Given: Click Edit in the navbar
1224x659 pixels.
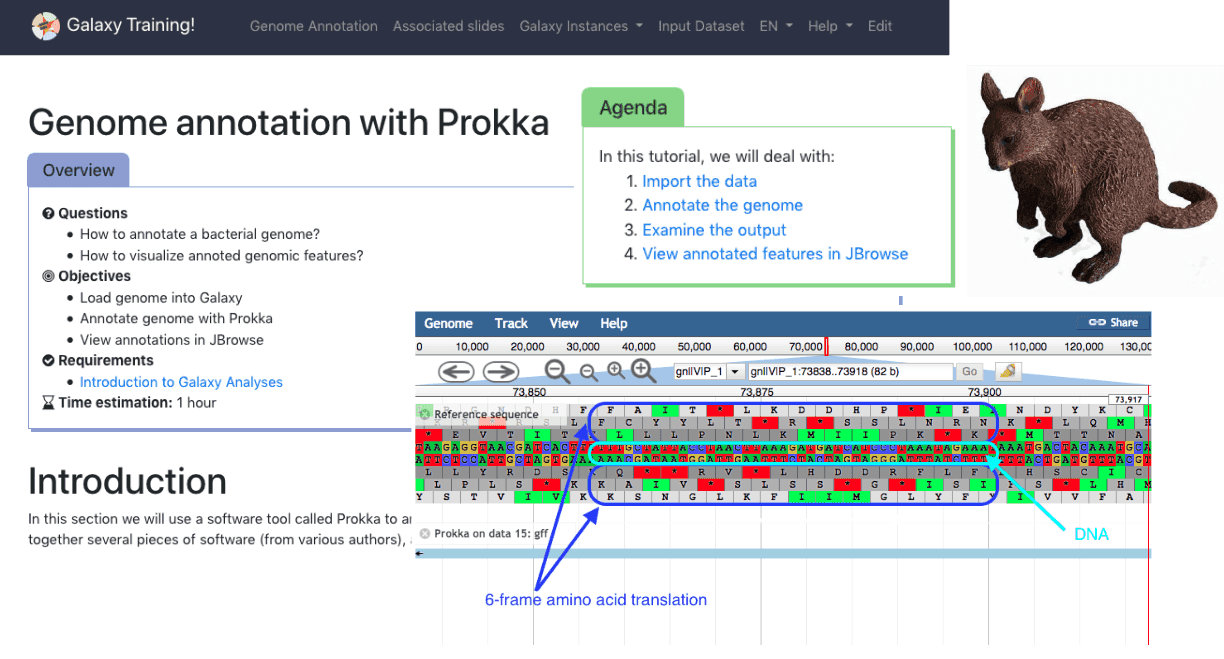Looking at the screenshot, I should pos(880,26).
